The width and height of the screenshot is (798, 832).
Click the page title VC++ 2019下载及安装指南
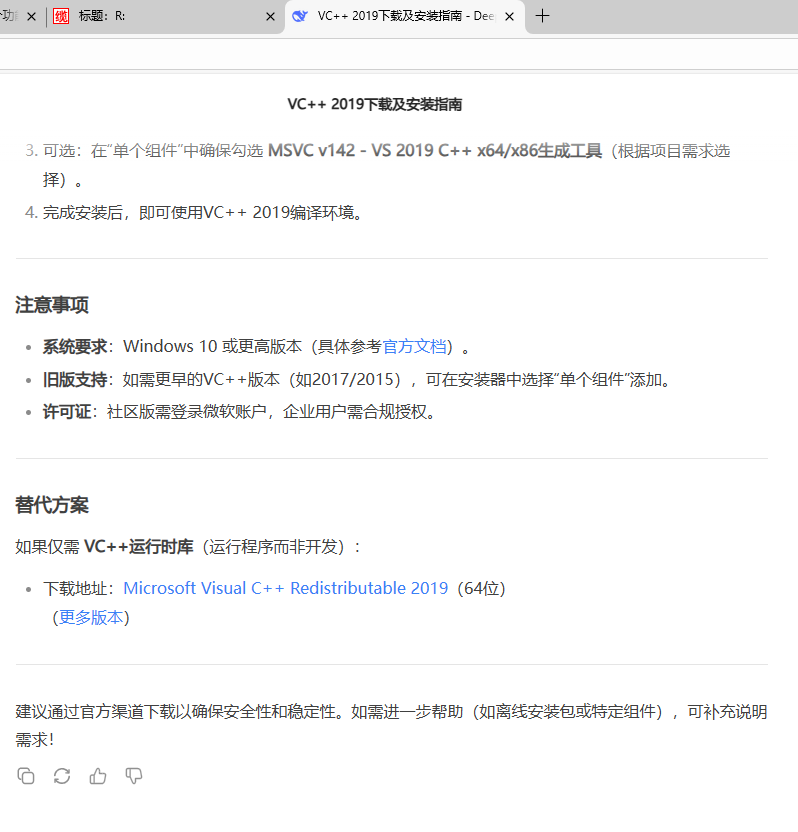[375, 104]
